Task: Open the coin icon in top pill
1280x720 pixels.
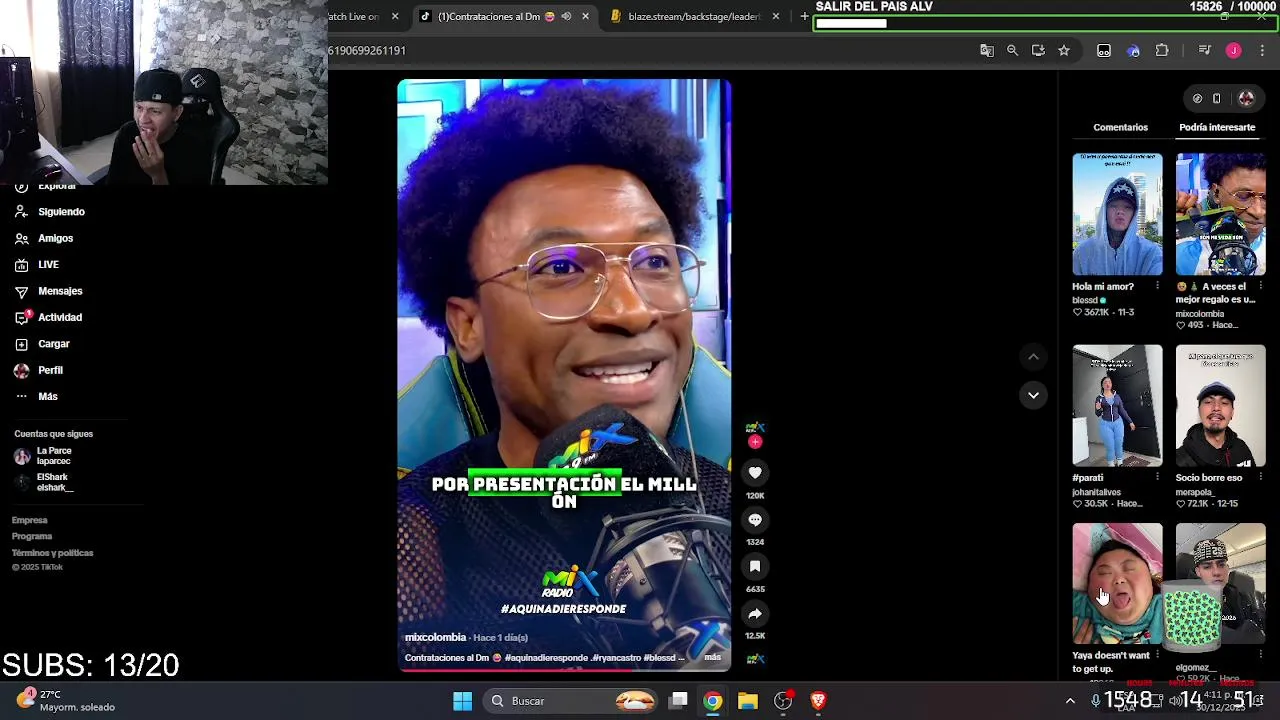Action: pos(1197,98)
